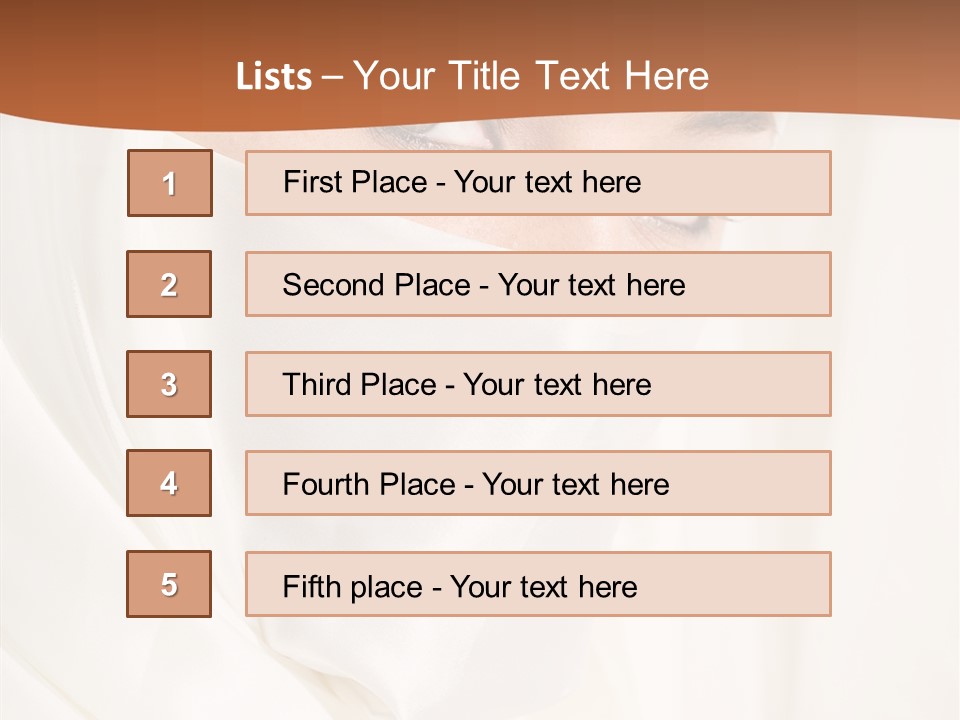This screenshot has height=720, width=960.
Task: Click the number 1 box
Action: [170, 183]
